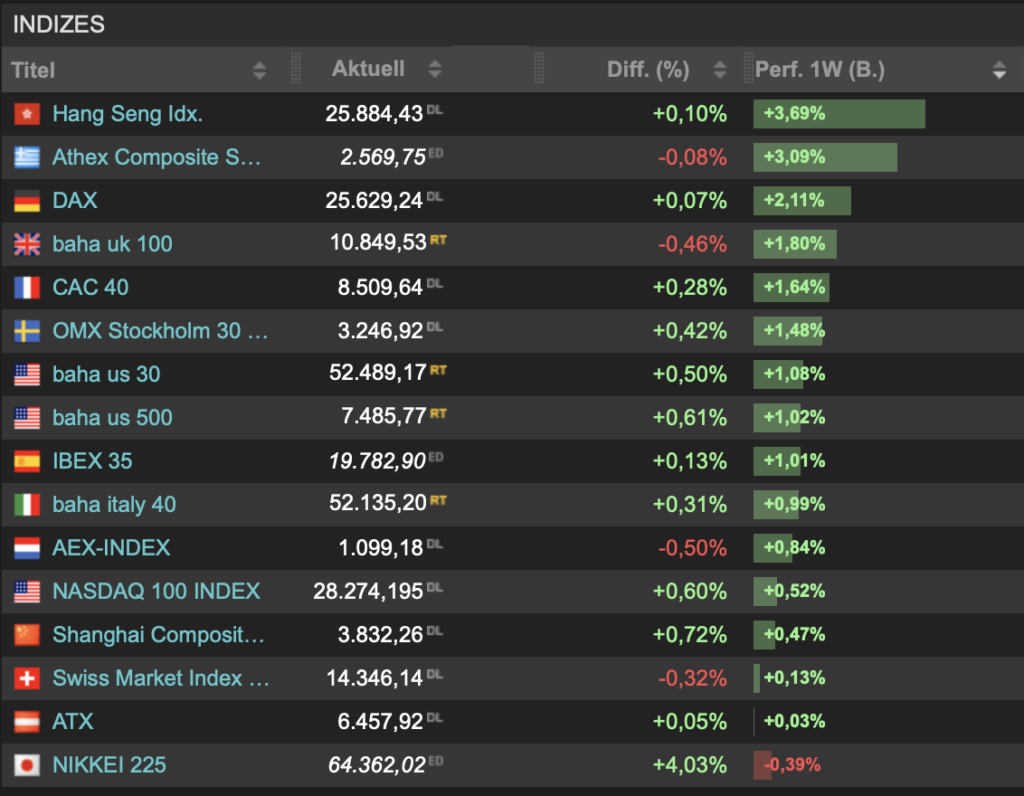Sort by Titel using its sort arrows
1024x796 pixels.
point(259,71)
